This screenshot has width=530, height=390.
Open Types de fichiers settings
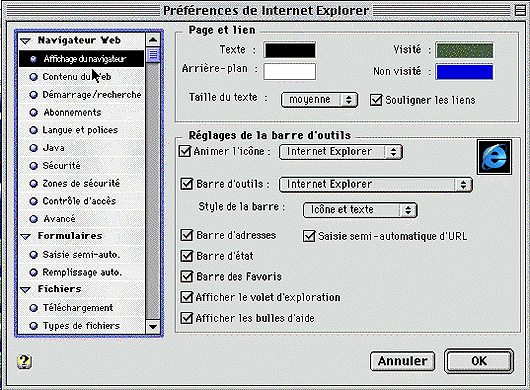pyautogui.click(x=81, y=326)
